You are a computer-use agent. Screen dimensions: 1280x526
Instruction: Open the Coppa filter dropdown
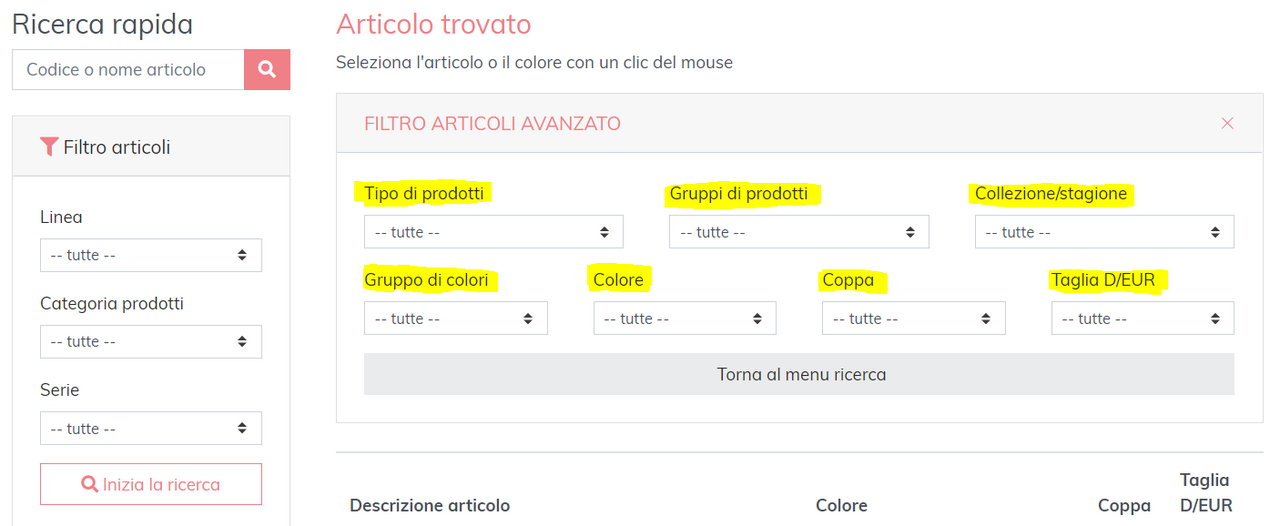(x=913, y=319)
